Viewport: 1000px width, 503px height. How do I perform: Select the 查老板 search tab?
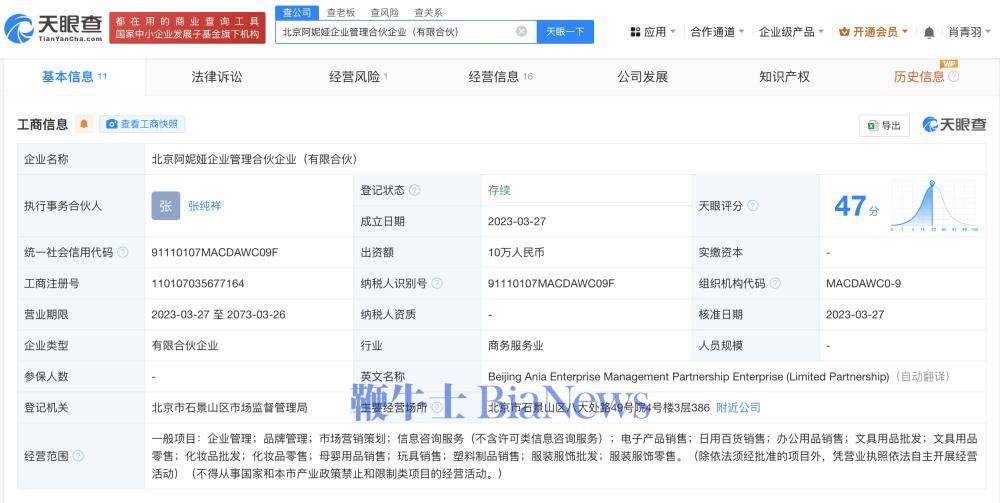tap(341, 12)
